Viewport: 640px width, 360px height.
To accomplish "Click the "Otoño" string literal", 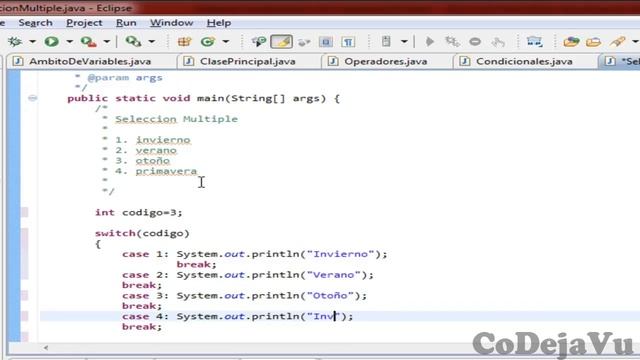I will pyautogui.click(x=330, y=296).
